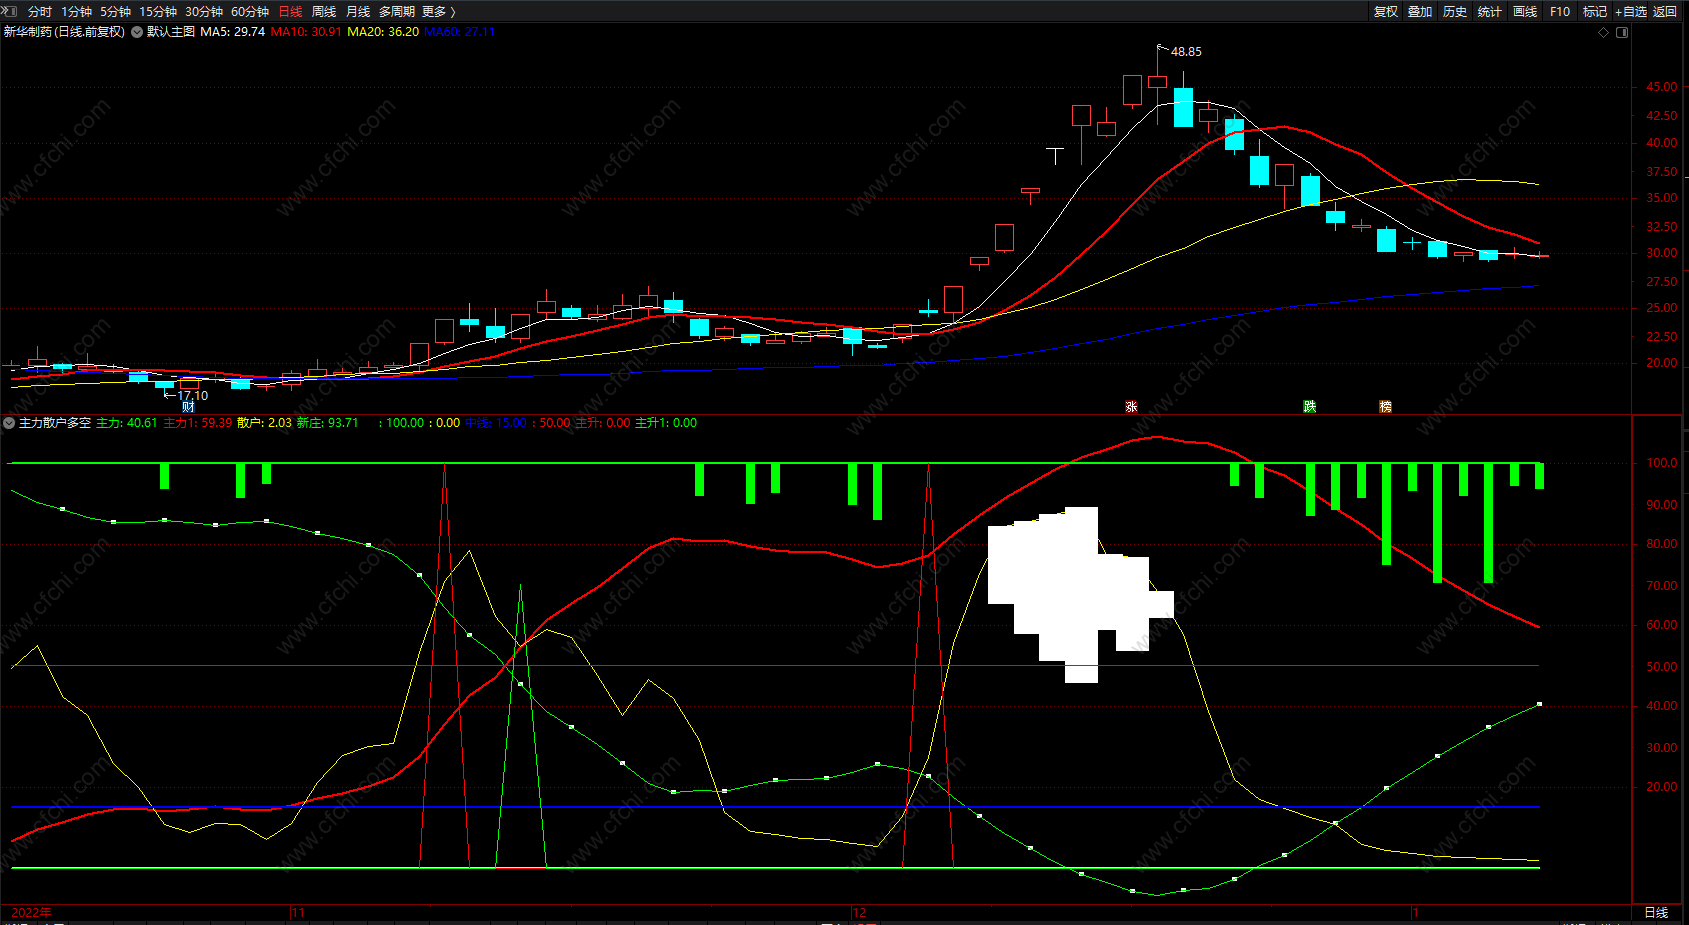Click the 默认主图 indicator name
The image size is (1689, 925).
(171, 32)
